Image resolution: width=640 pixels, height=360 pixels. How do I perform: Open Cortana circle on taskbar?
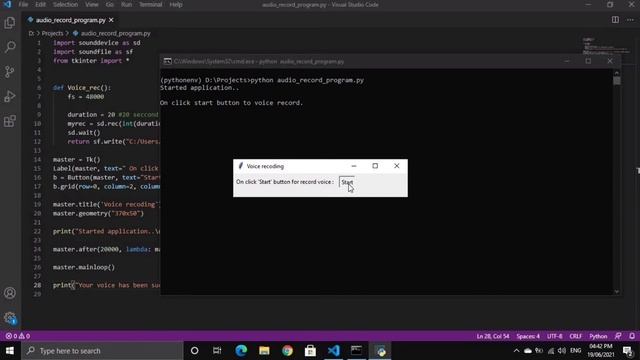point(194,351)
